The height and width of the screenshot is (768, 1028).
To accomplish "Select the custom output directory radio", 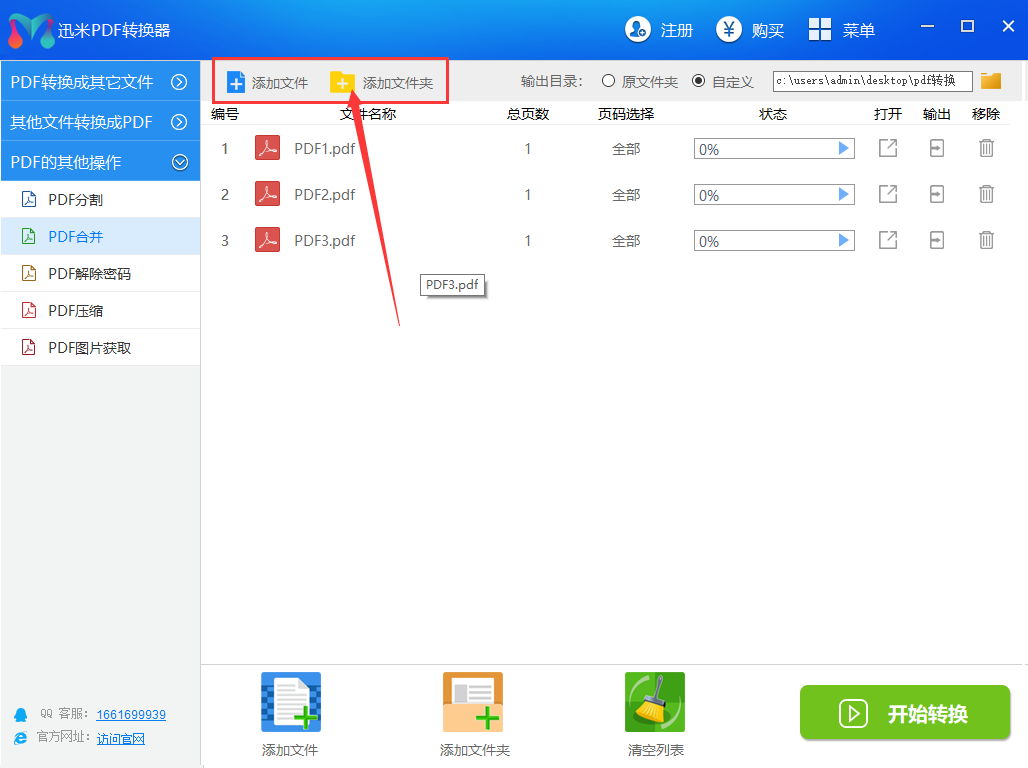I will point(698,81).
